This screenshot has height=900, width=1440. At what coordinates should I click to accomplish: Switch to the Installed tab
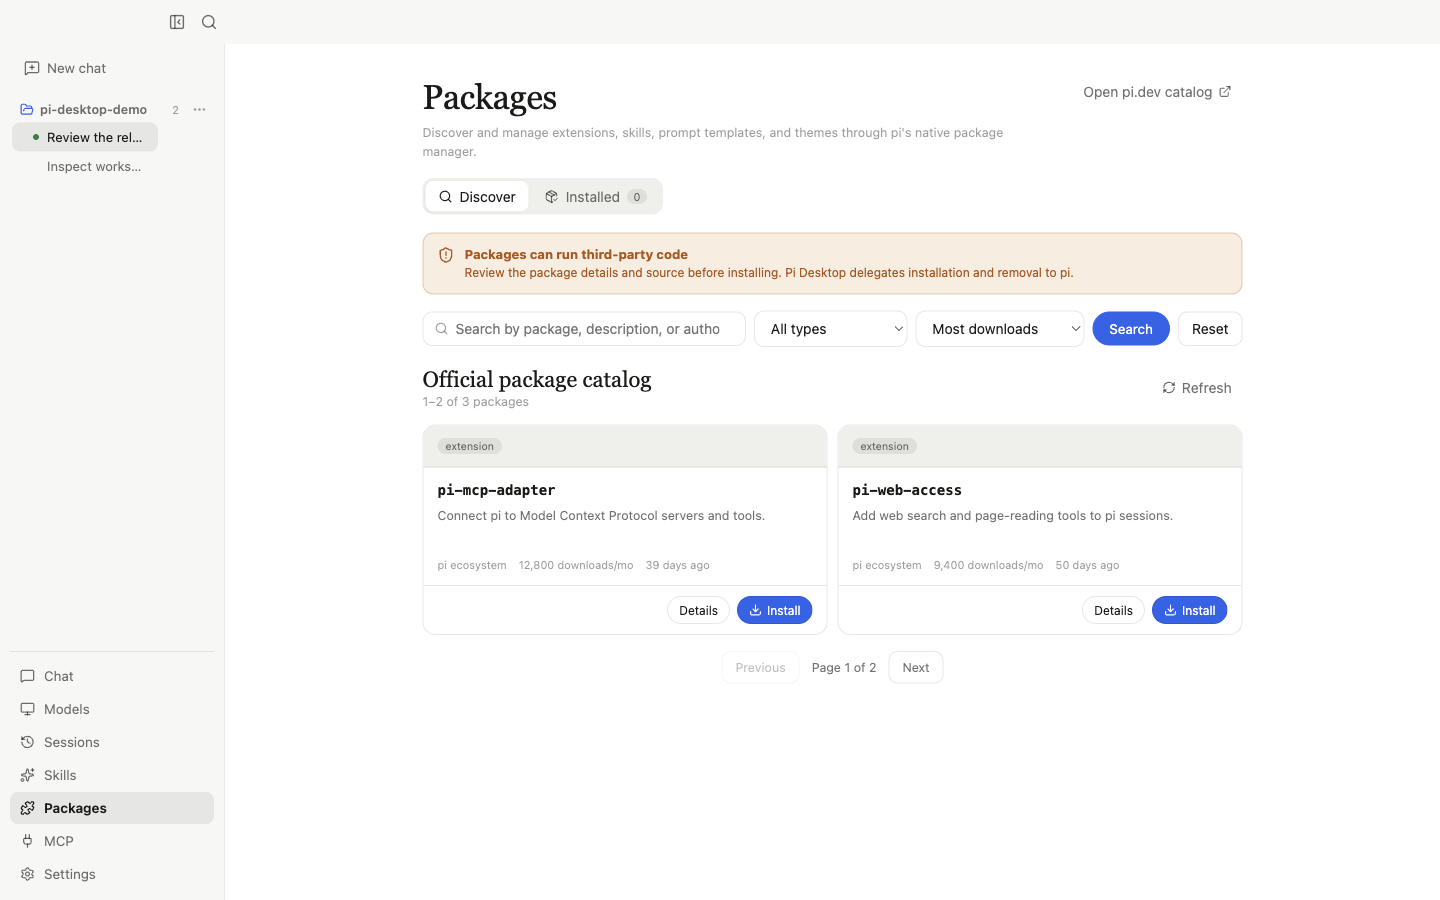595,197
